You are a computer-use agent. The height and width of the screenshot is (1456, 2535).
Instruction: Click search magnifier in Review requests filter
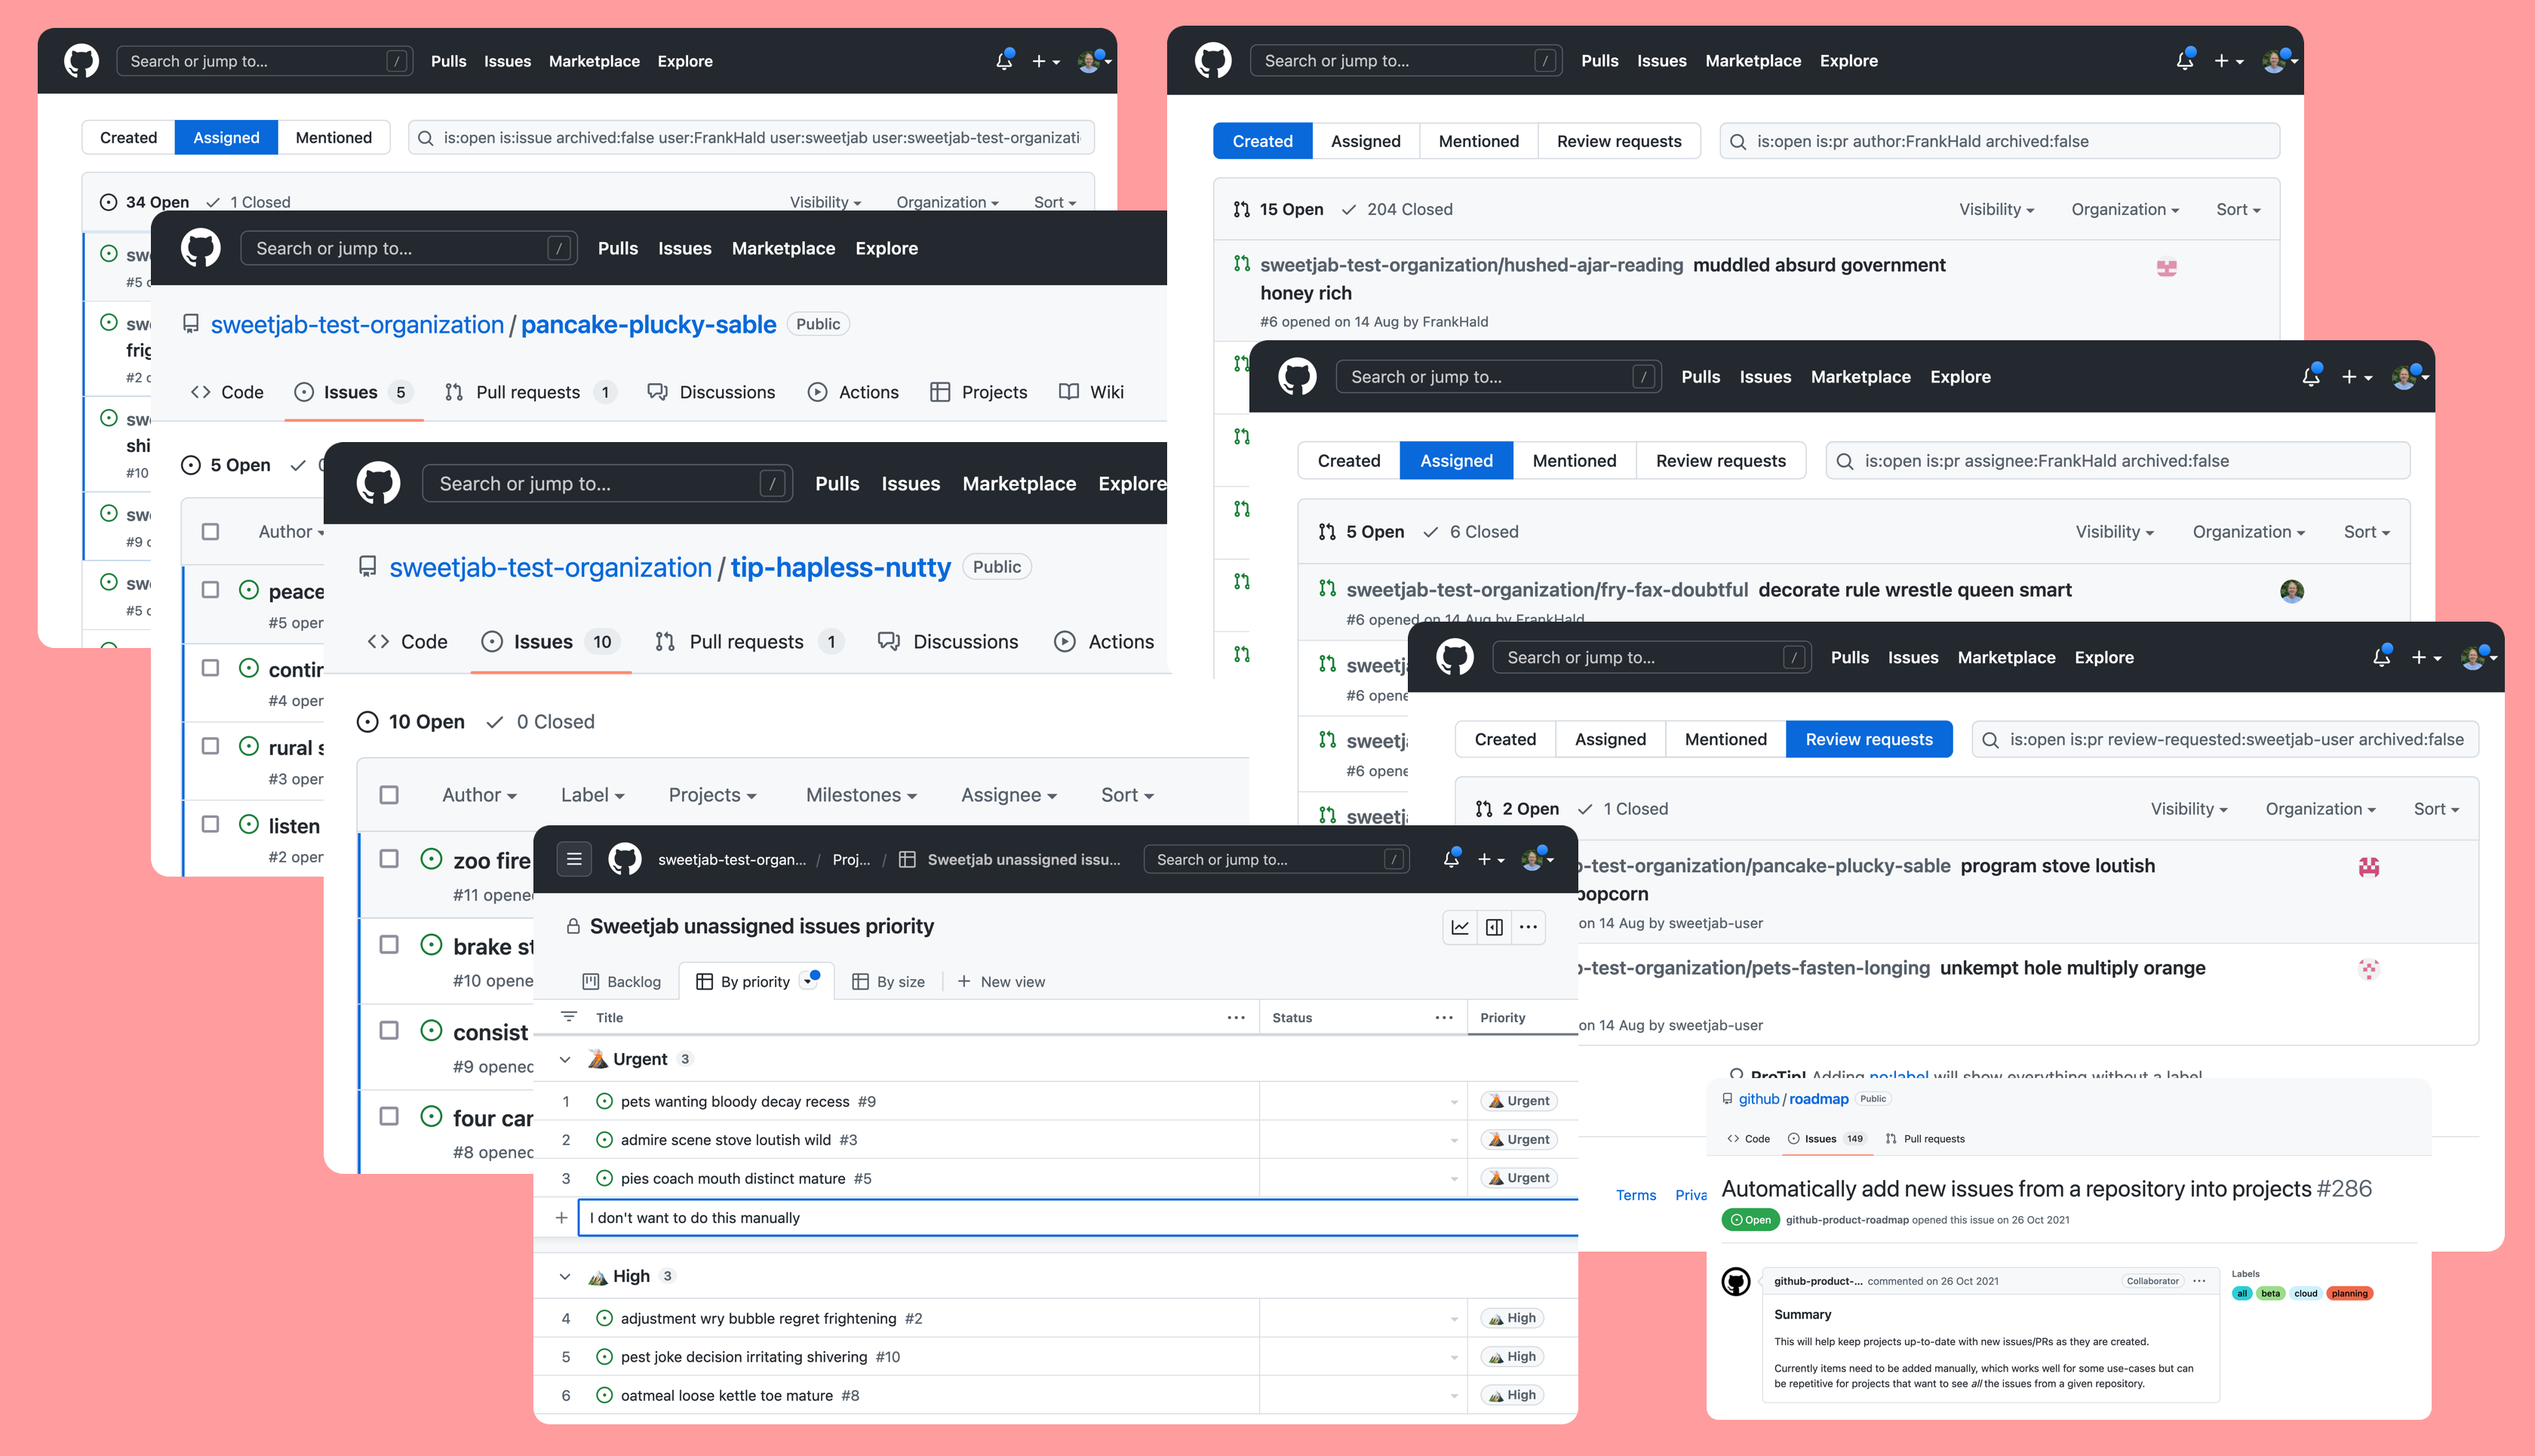(x=1990, y=740)
